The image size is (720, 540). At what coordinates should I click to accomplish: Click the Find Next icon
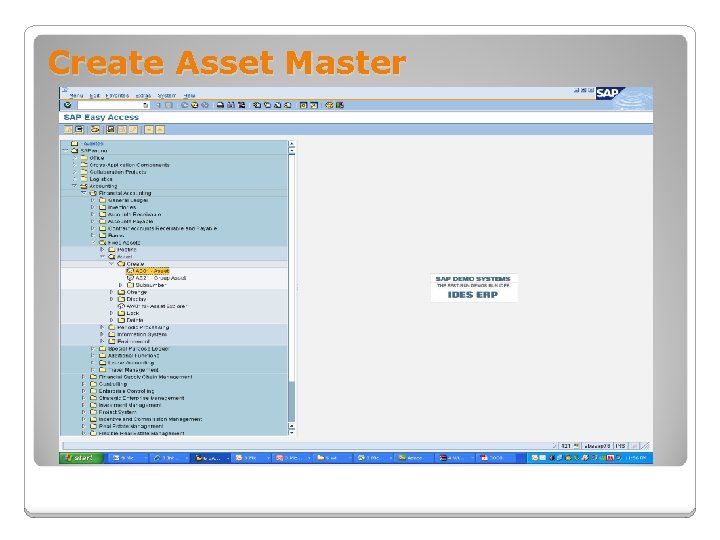(242, 105)
